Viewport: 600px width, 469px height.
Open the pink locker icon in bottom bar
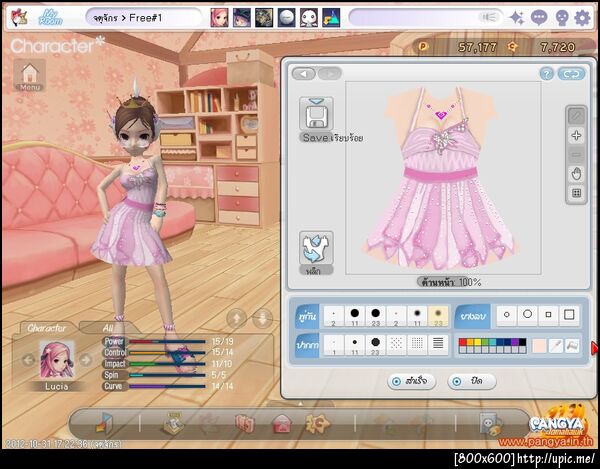[245, 424]
